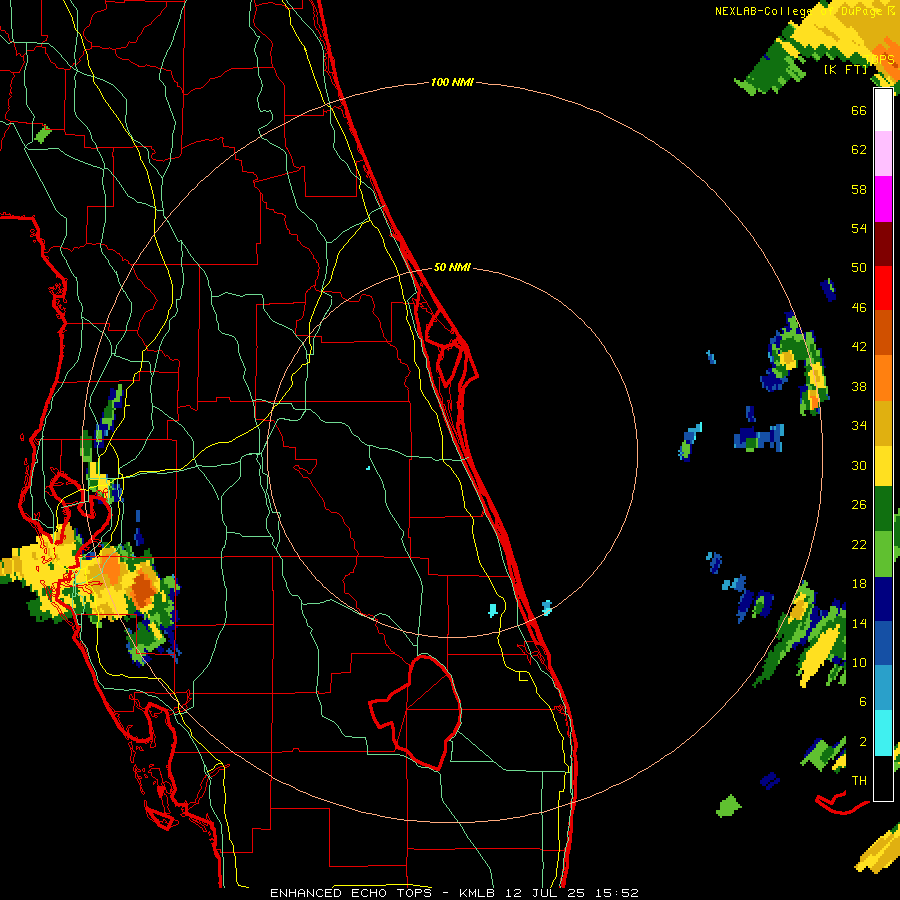Pick the light orange scale swatch
The width and height of the screenshot is (900, 900).
pyautogui.click(x=883, y=378)
